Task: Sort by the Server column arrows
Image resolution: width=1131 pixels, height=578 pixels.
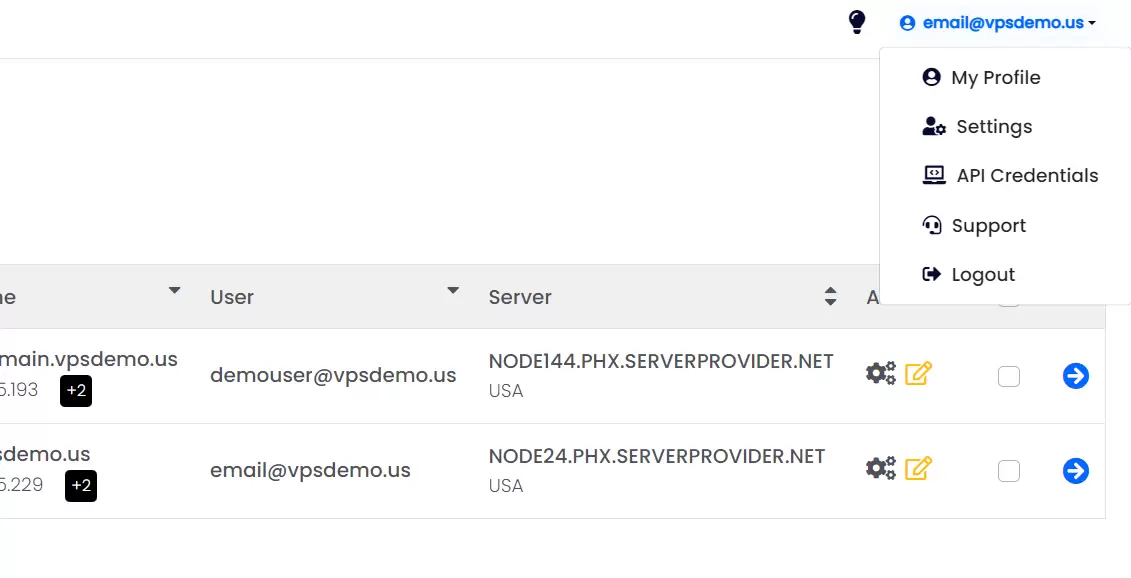Action: pos(830,296)
